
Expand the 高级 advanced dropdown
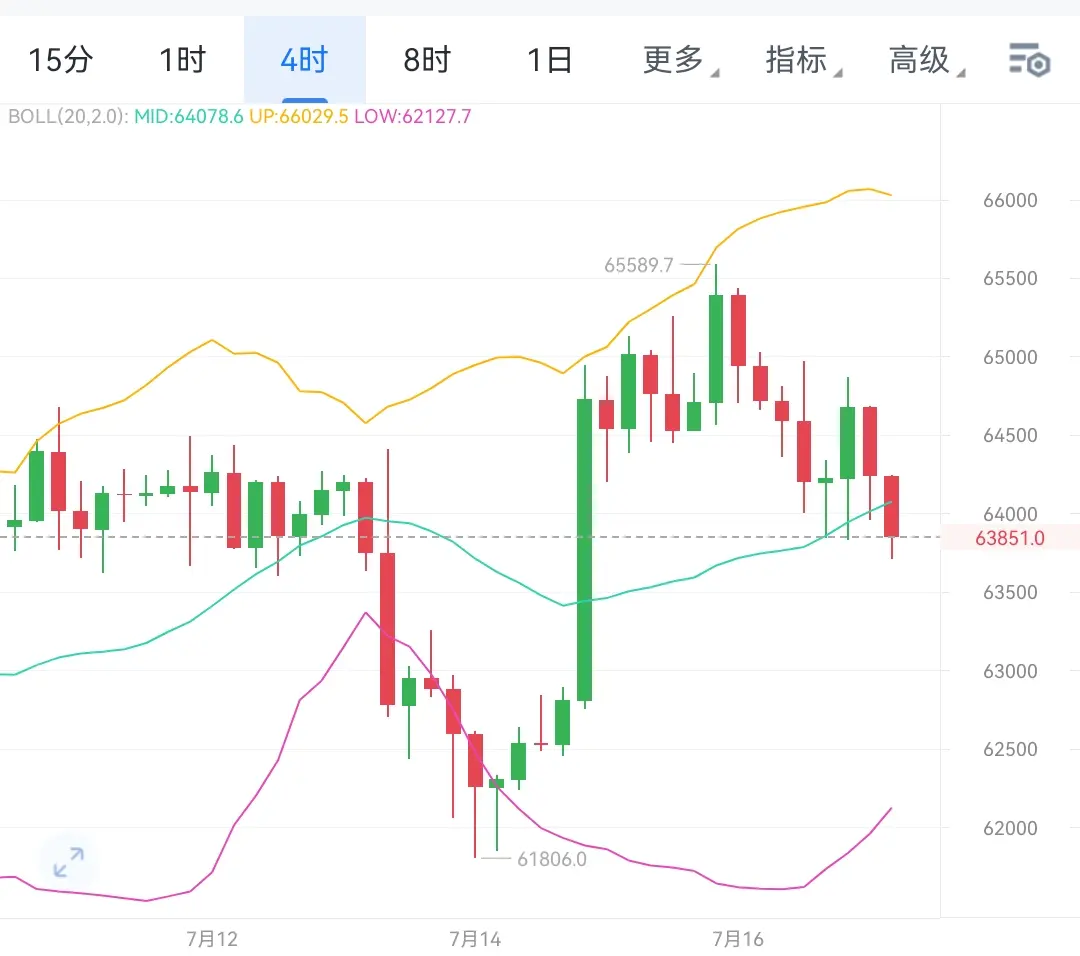pyautogui.click(x=926, y=60)
